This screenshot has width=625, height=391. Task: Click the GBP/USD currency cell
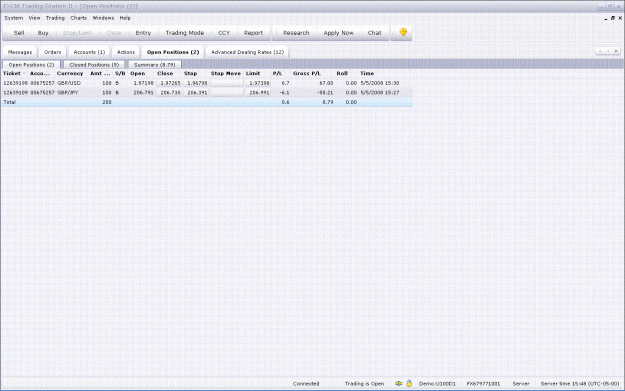click(x=69, y=83)
